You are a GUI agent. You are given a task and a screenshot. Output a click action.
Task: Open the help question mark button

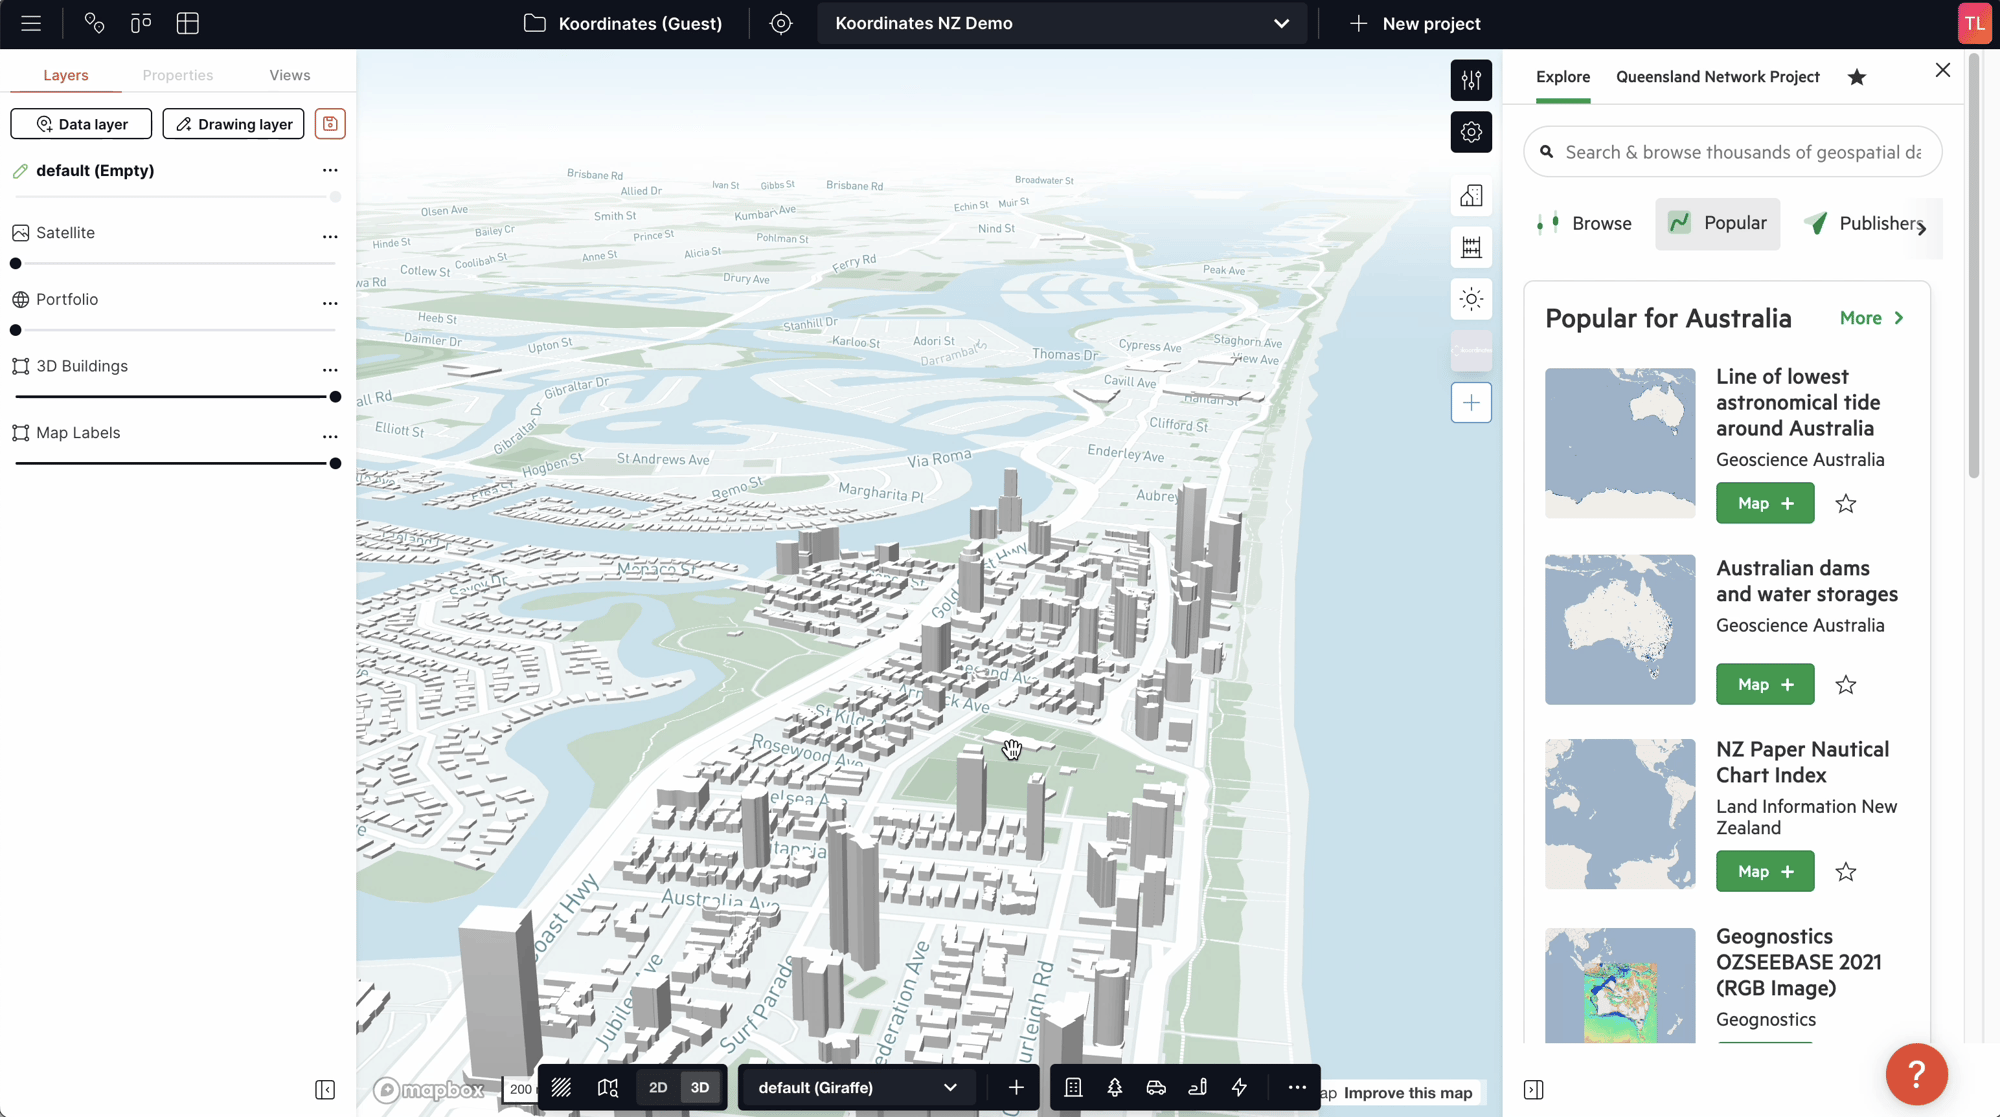[1916, 1074]
